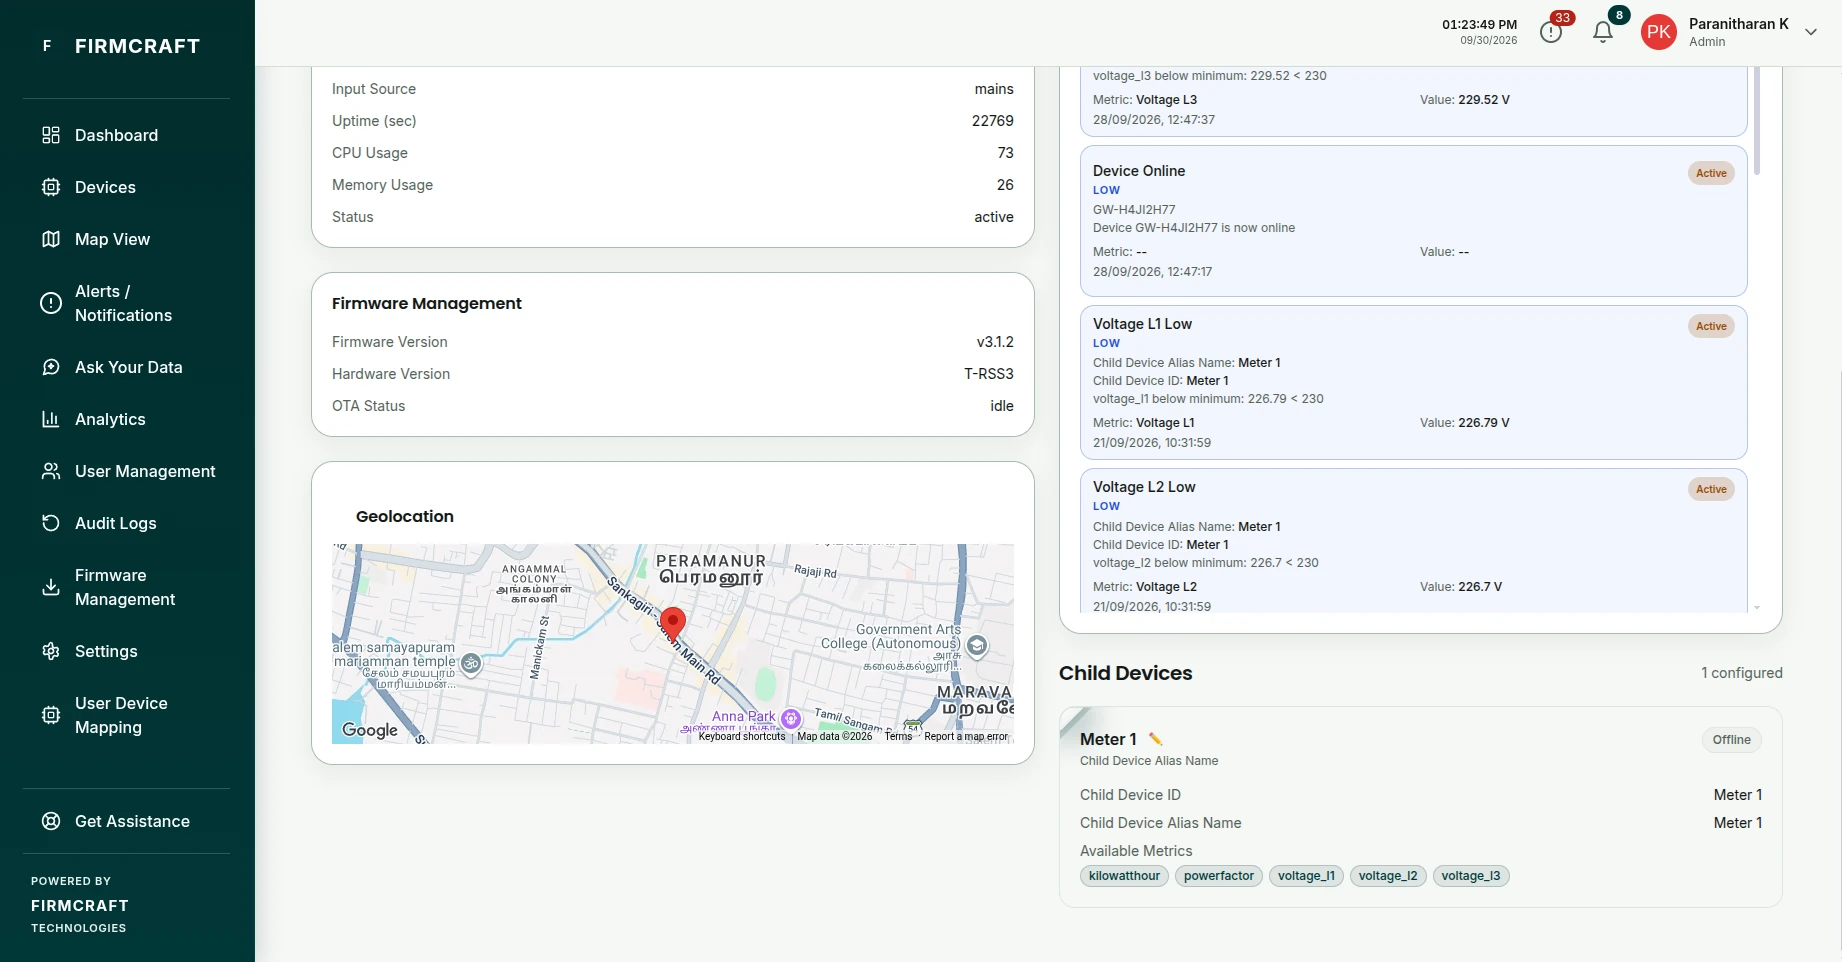Click the User Management people icon
This screenshot has width=1842, height=962.
pyautogui.click(x=51, y=471)
